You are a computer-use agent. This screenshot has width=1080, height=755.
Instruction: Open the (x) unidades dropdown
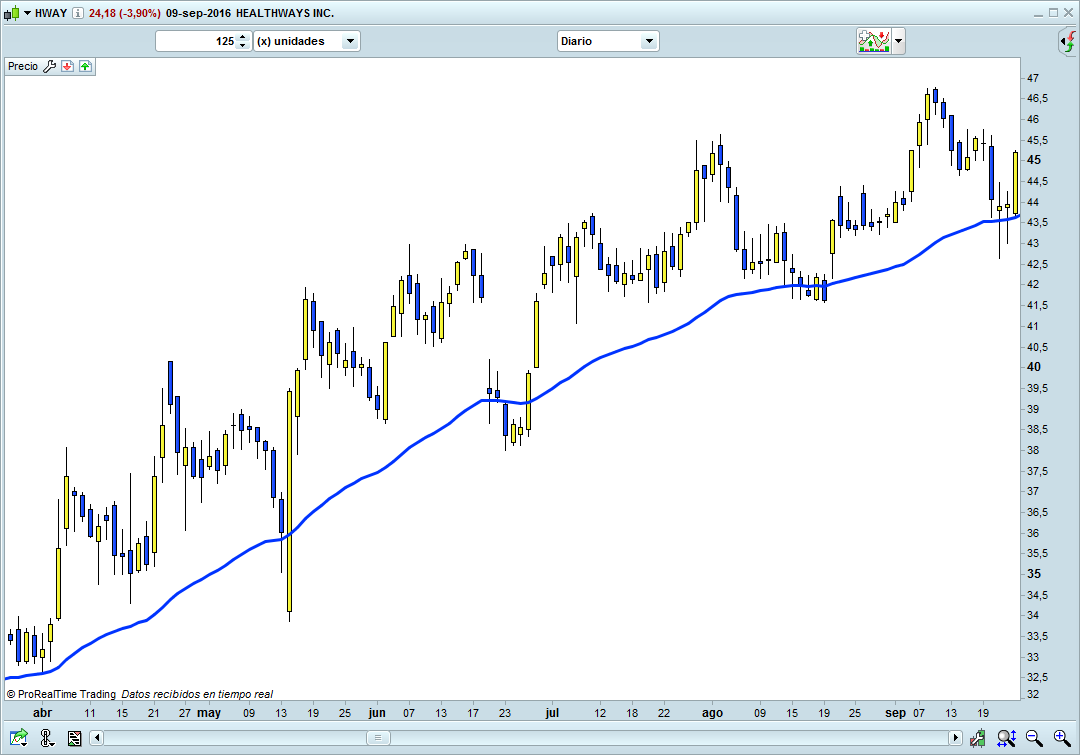click(x=349, y=41)
